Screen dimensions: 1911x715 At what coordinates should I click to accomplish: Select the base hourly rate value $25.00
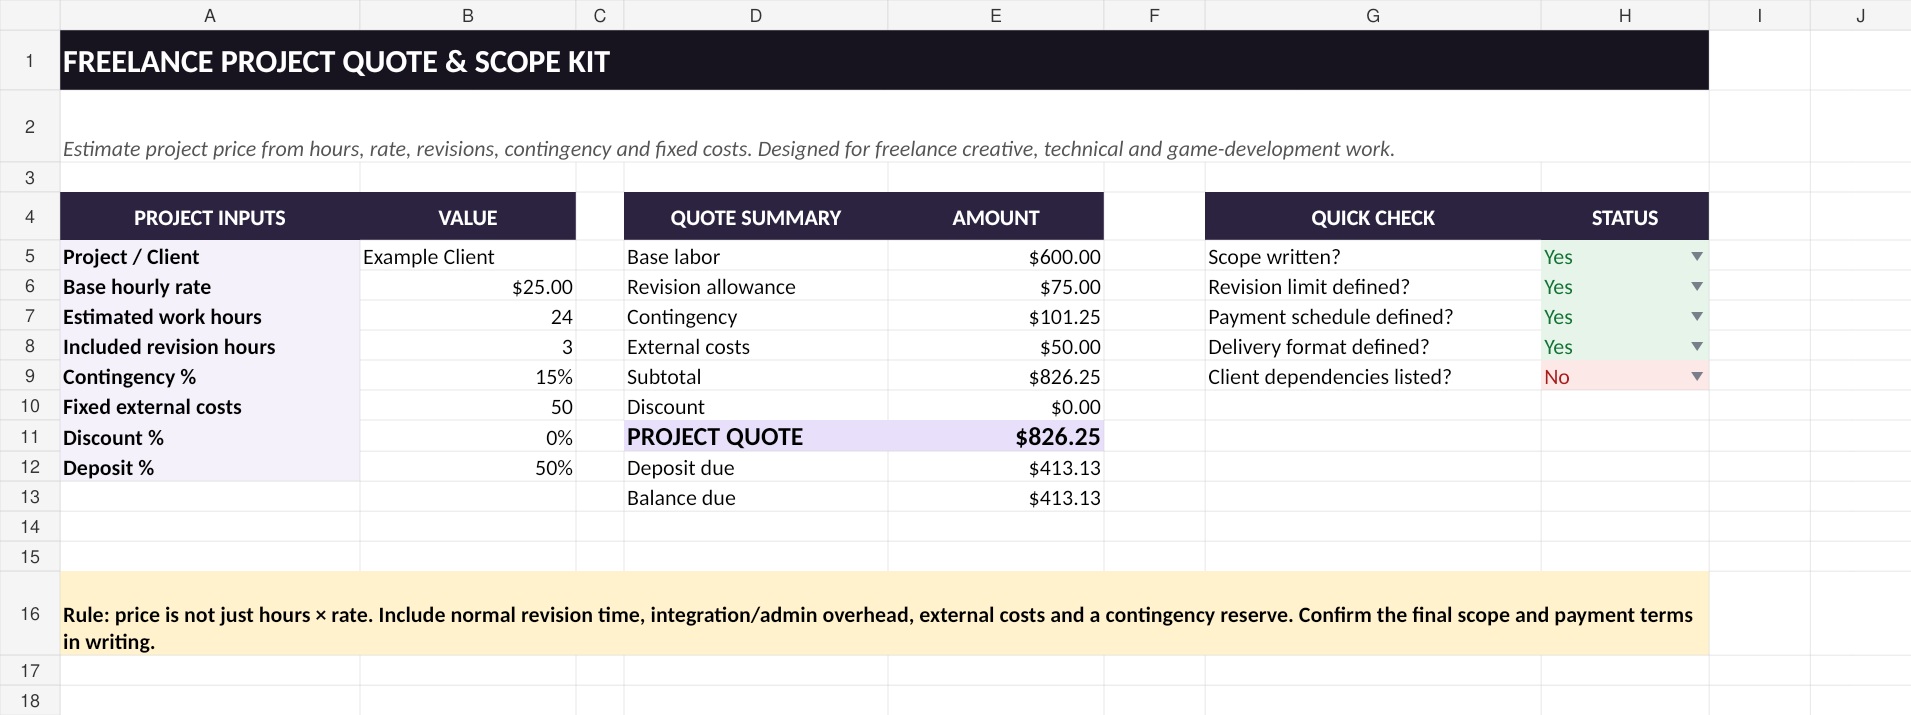click(x=468, y=287)
